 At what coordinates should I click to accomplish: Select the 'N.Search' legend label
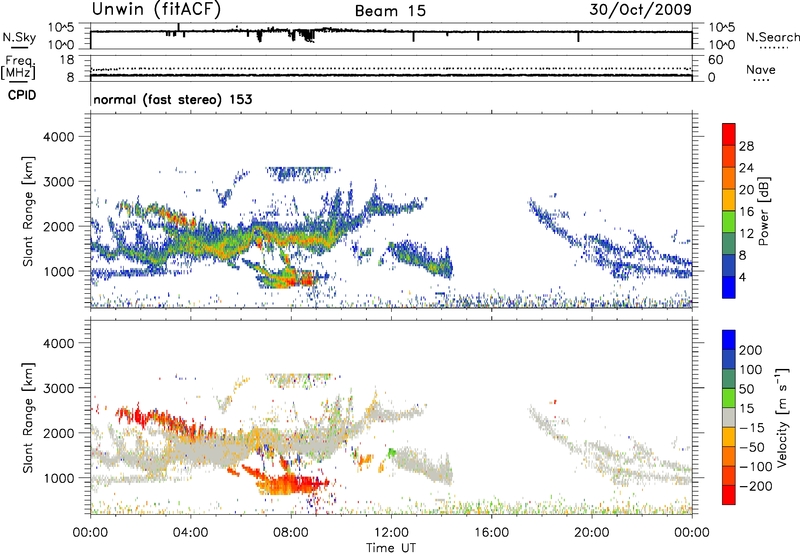(772, 37)
